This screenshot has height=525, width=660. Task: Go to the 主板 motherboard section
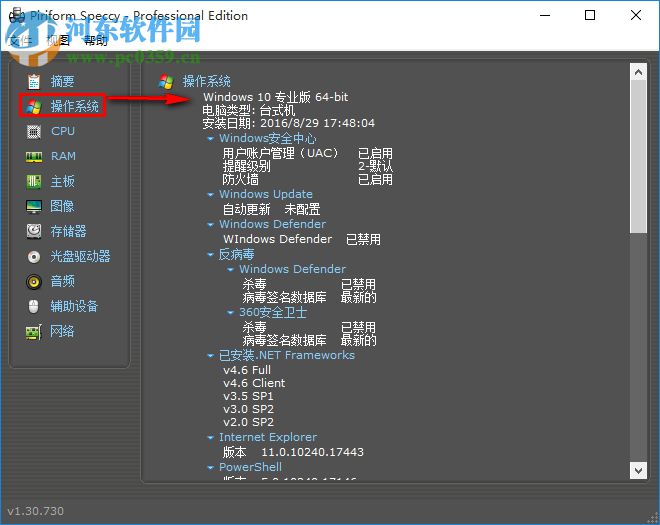(62, 181)
